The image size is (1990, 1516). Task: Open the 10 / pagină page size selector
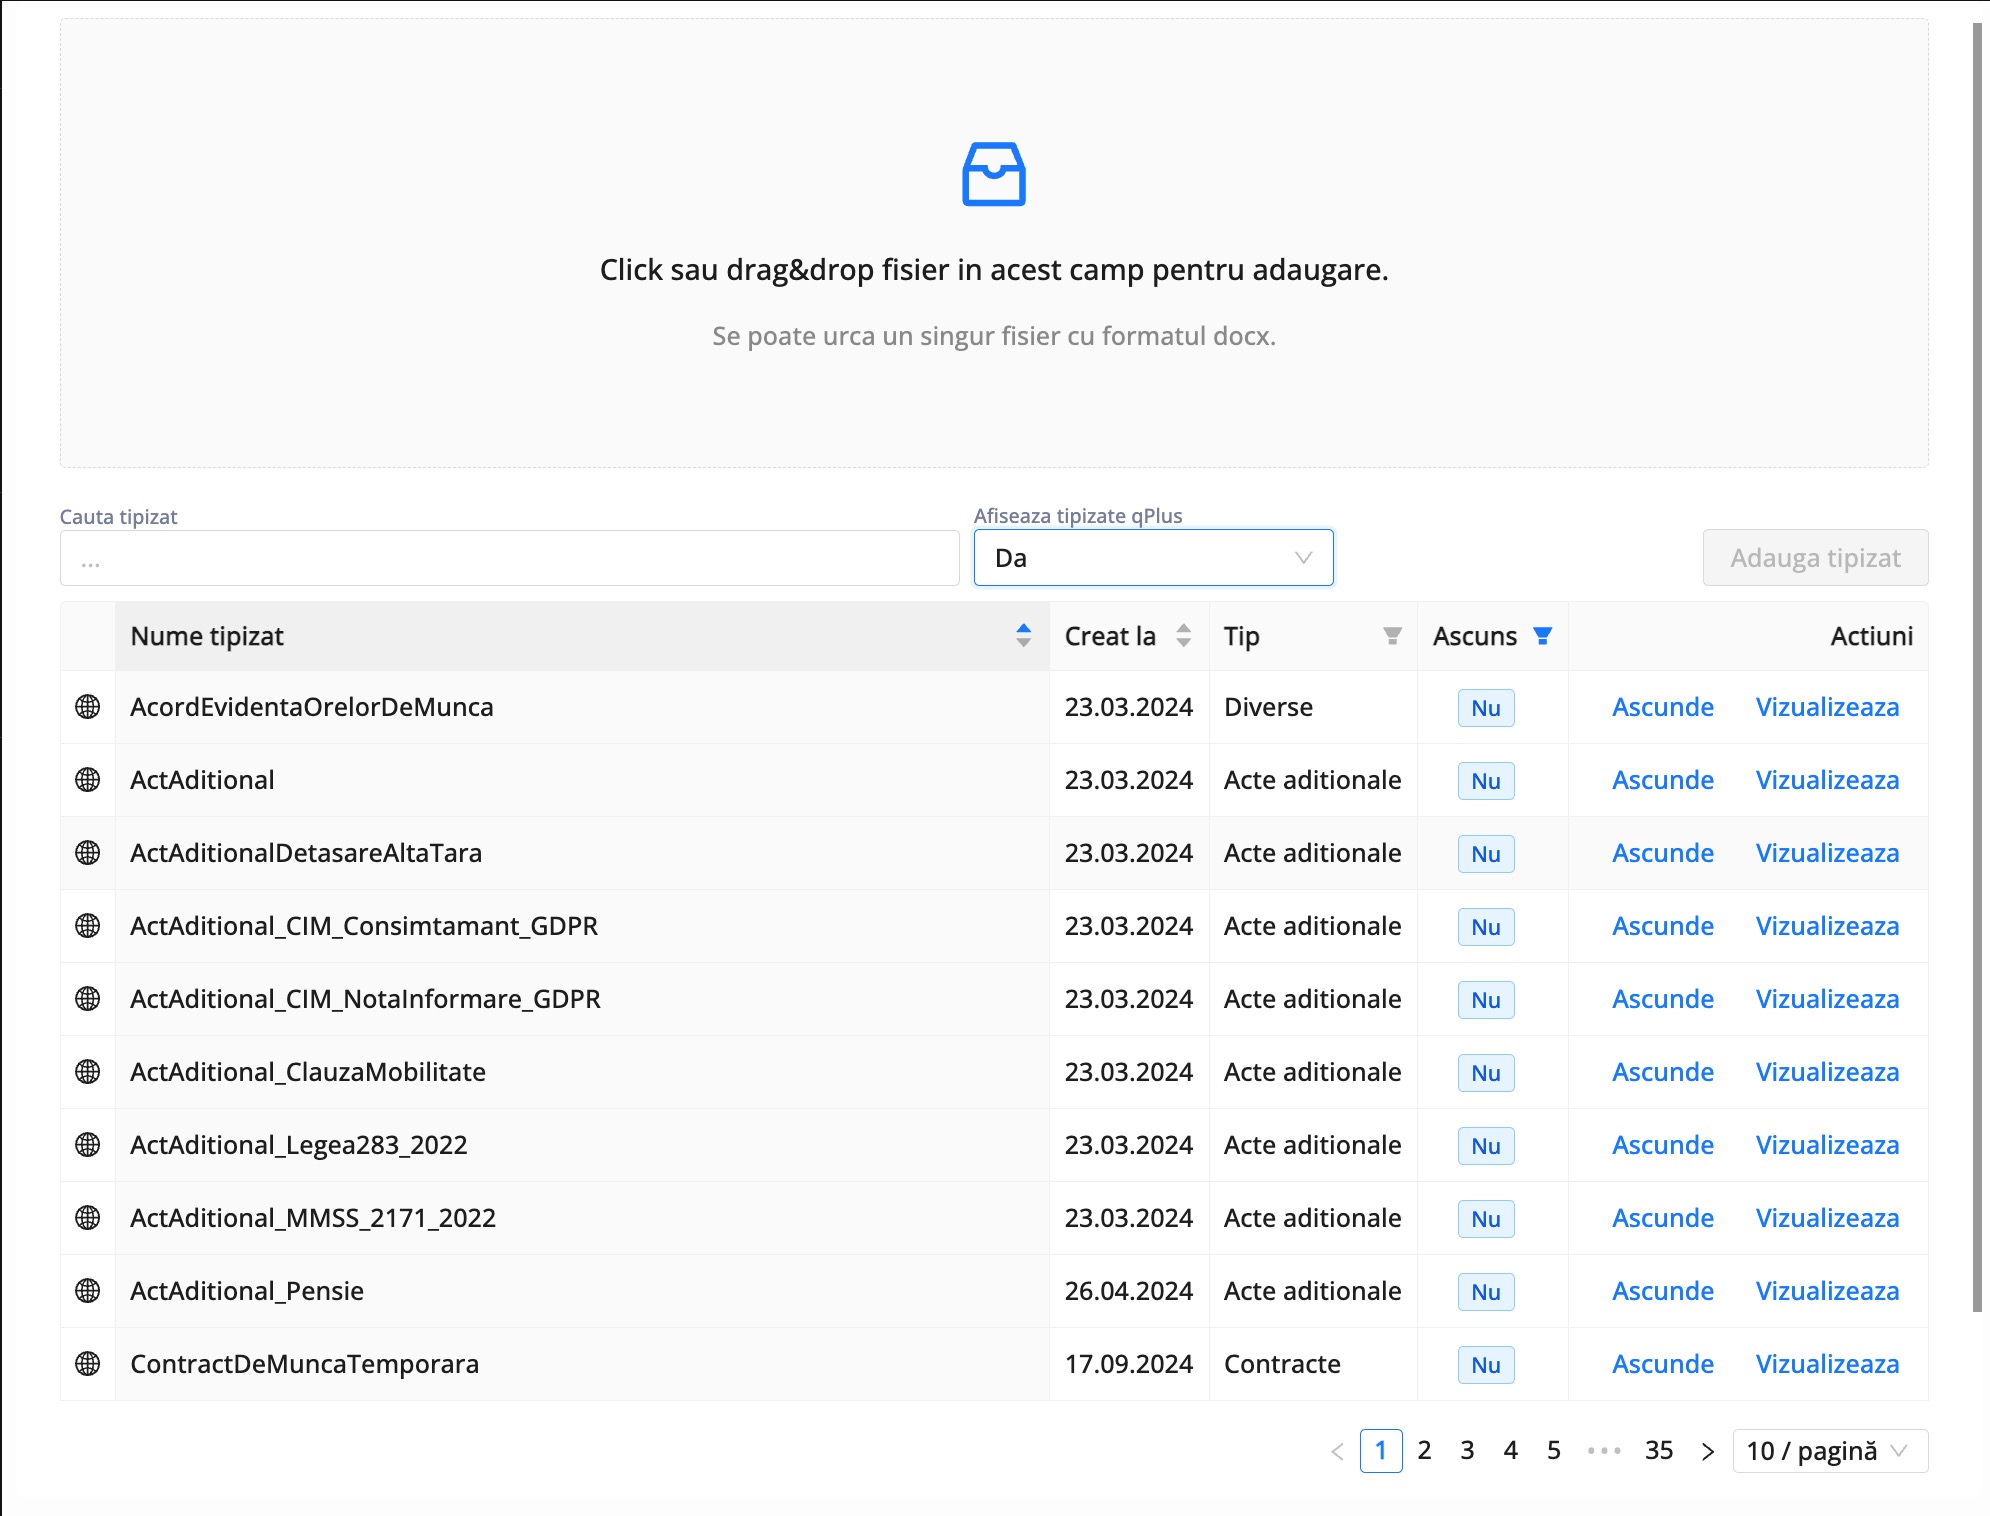(x=1829, y=1451)
